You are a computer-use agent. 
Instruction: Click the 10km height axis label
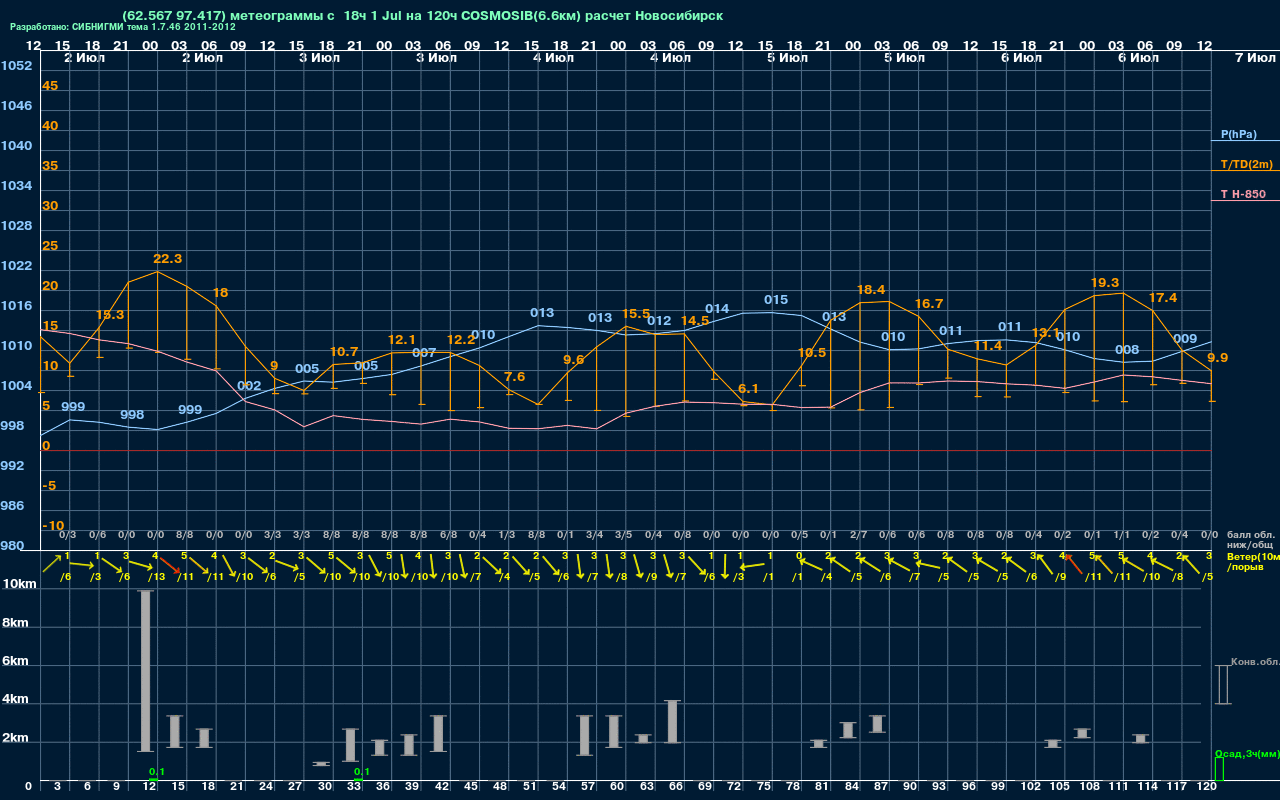19,583
